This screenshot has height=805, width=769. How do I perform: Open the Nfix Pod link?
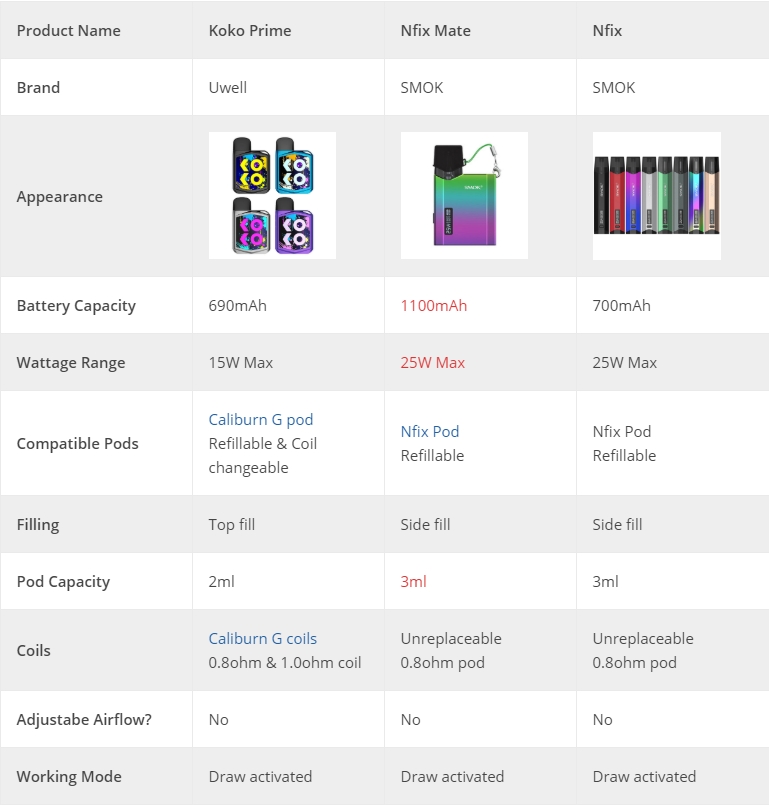pos(430,431)
